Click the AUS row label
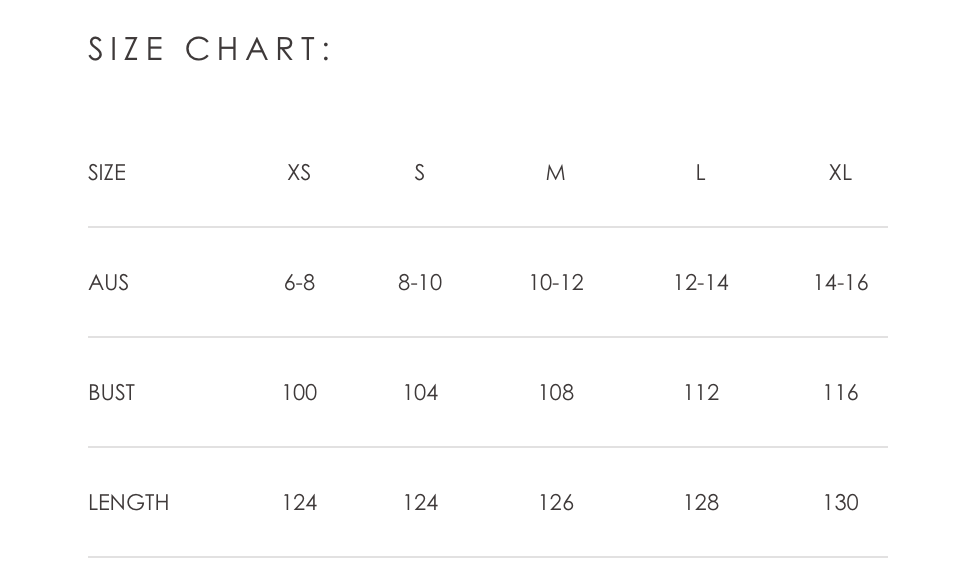Image resolution: width=972 pixels, height=586 pixels. [x=108, y=283]
